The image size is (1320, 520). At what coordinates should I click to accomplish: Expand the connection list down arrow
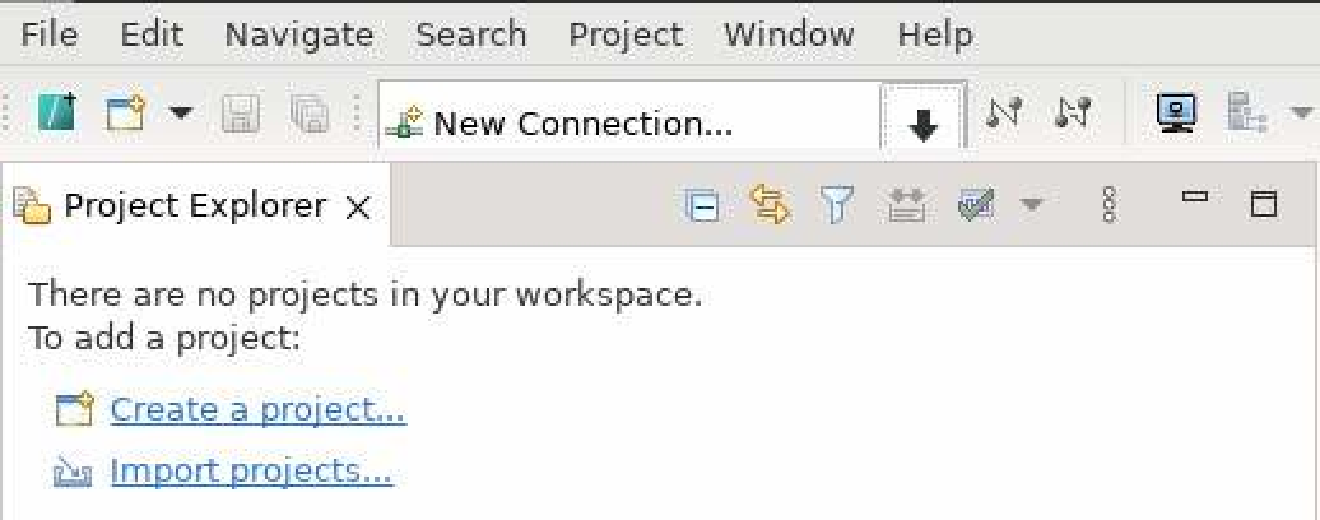pyautogui.click(x=924, y=124)
